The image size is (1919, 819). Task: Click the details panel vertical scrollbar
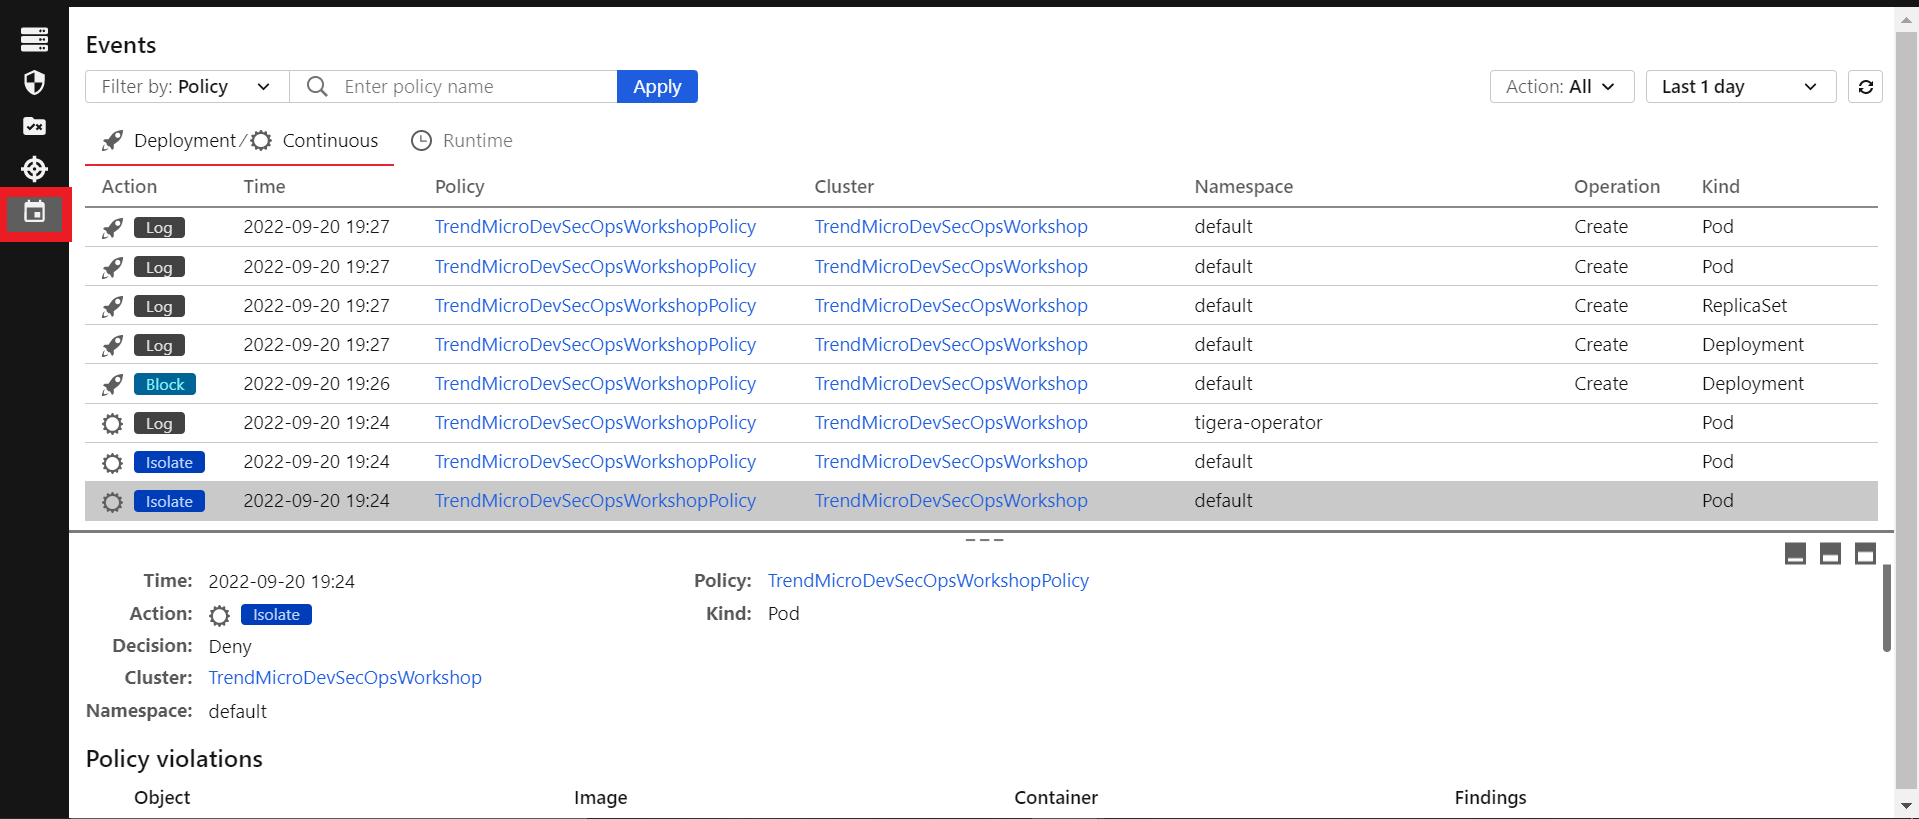pos(1886,608)
